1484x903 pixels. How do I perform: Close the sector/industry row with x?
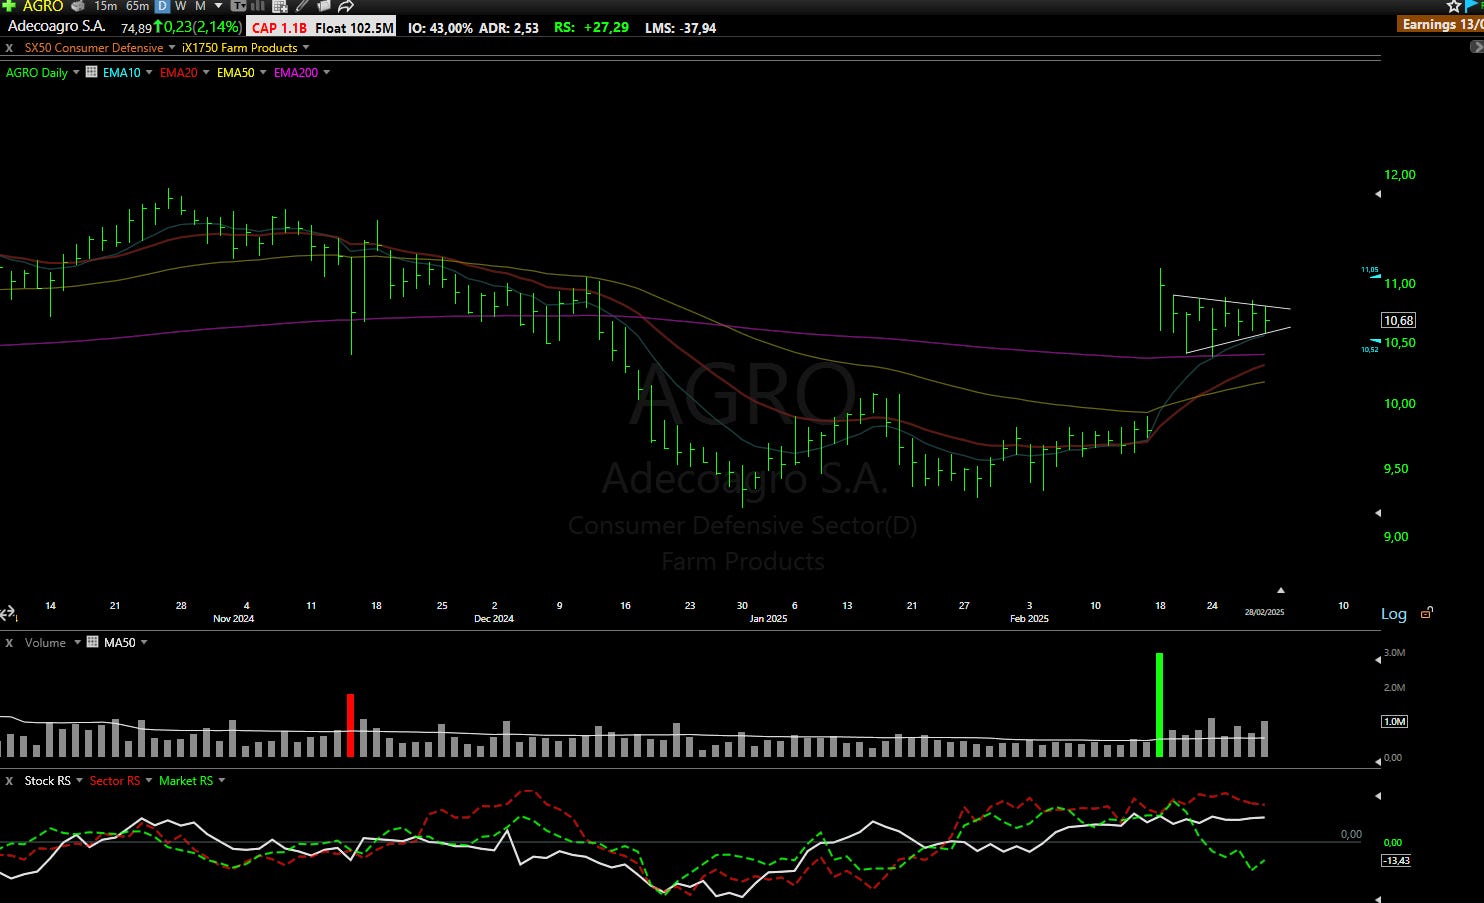9,48
